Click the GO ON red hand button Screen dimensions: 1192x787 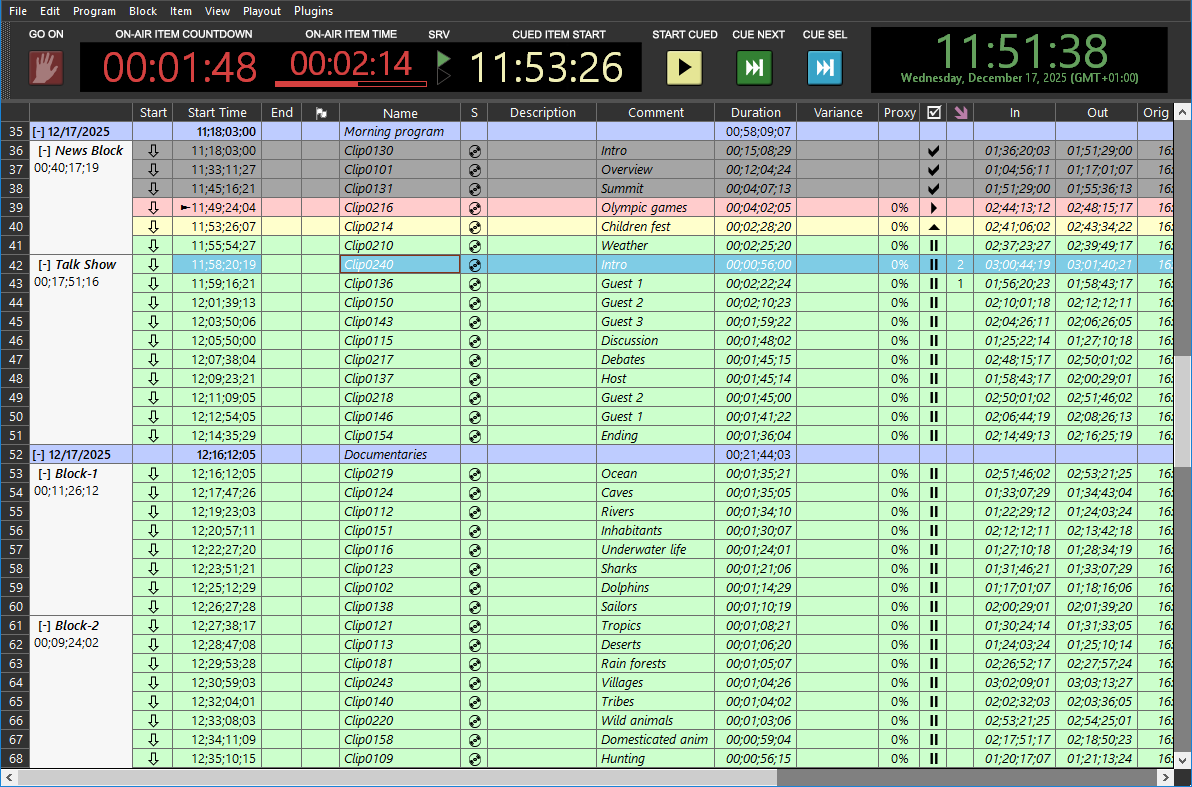45,68
